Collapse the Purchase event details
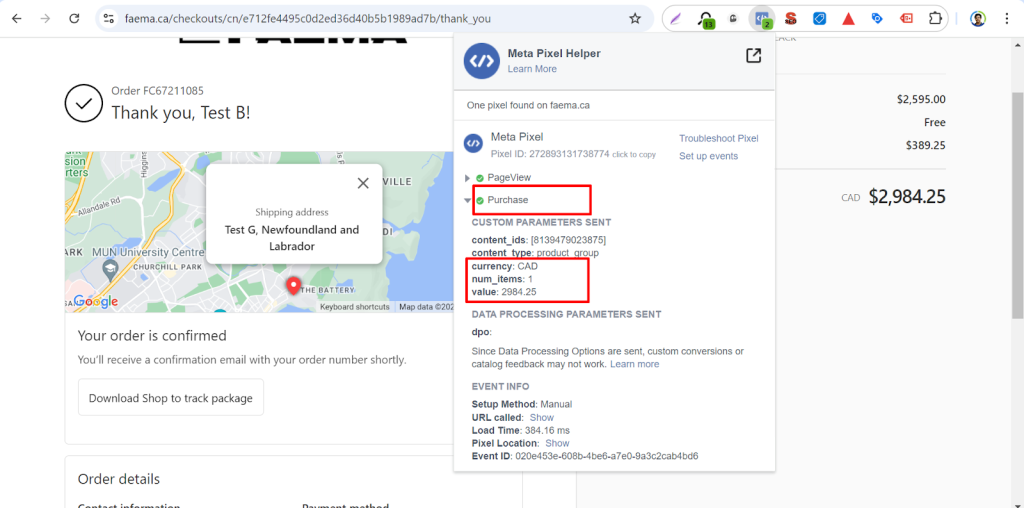The height and width of the screenshot is (508, 1024). 468,200
